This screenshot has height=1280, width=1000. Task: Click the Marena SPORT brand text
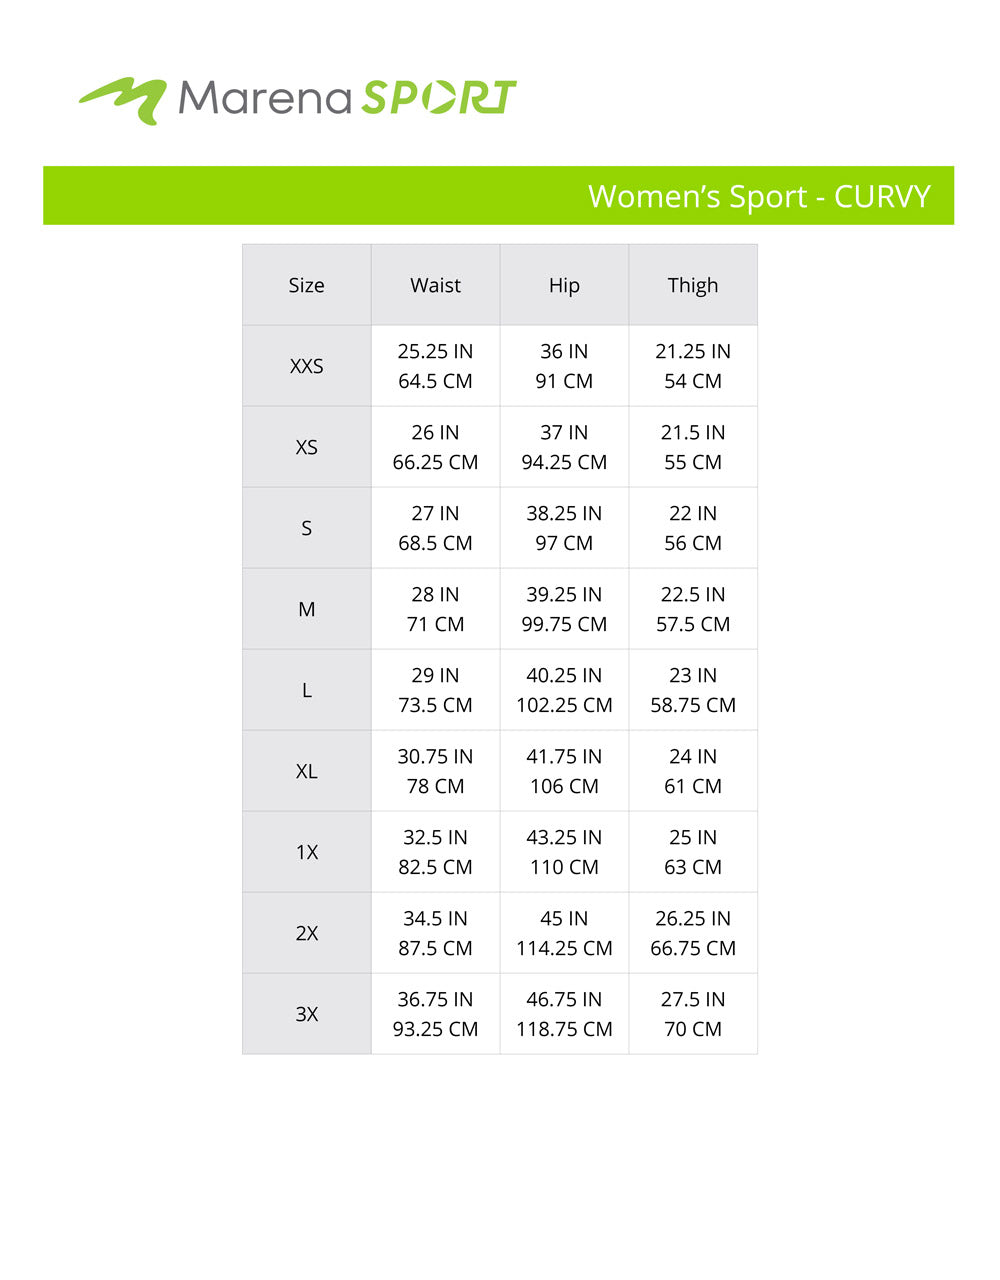coord(347,98)
